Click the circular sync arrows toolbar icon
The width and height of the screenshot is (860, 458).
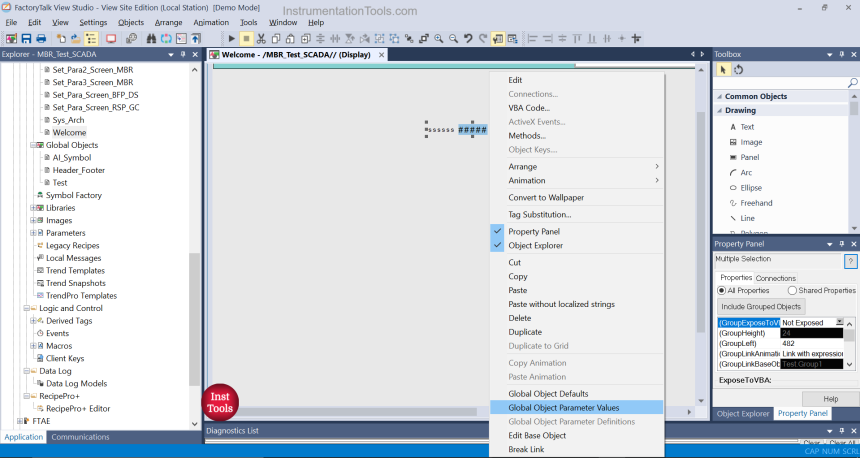pyautogui.click(x=166, y=38)
